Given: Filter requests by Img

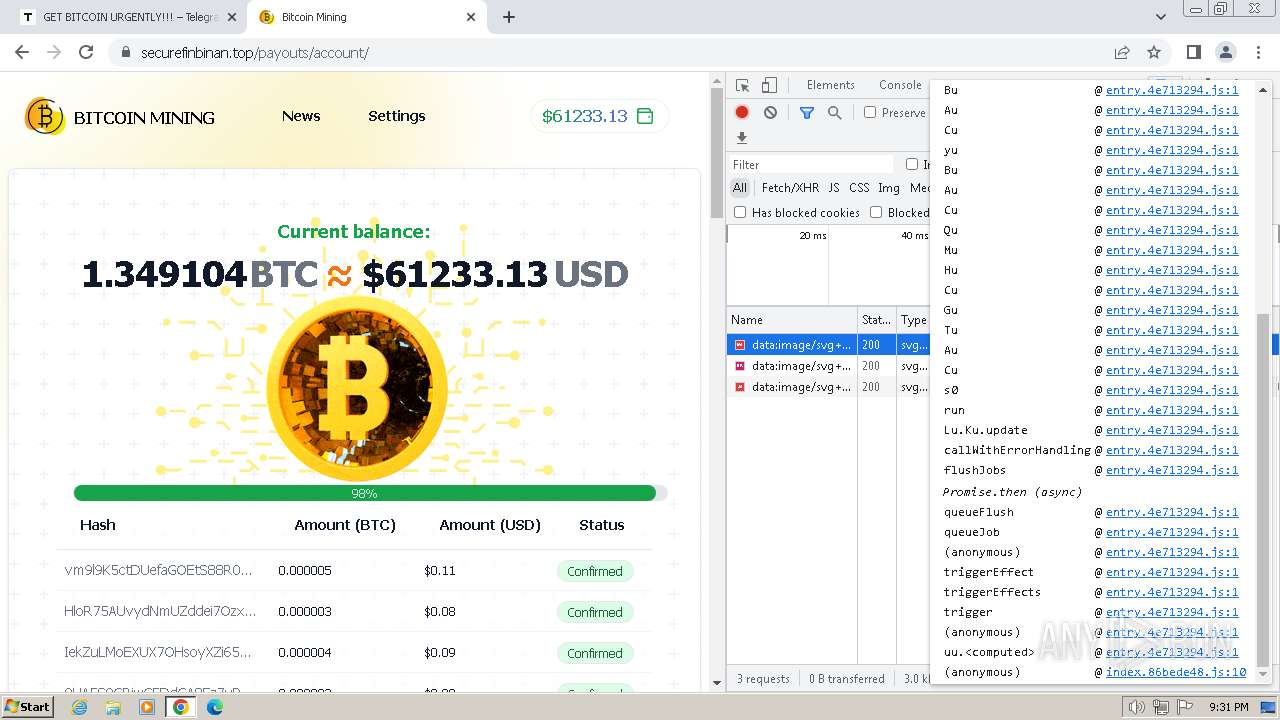Looking at the screenshot, I should 889,187.
